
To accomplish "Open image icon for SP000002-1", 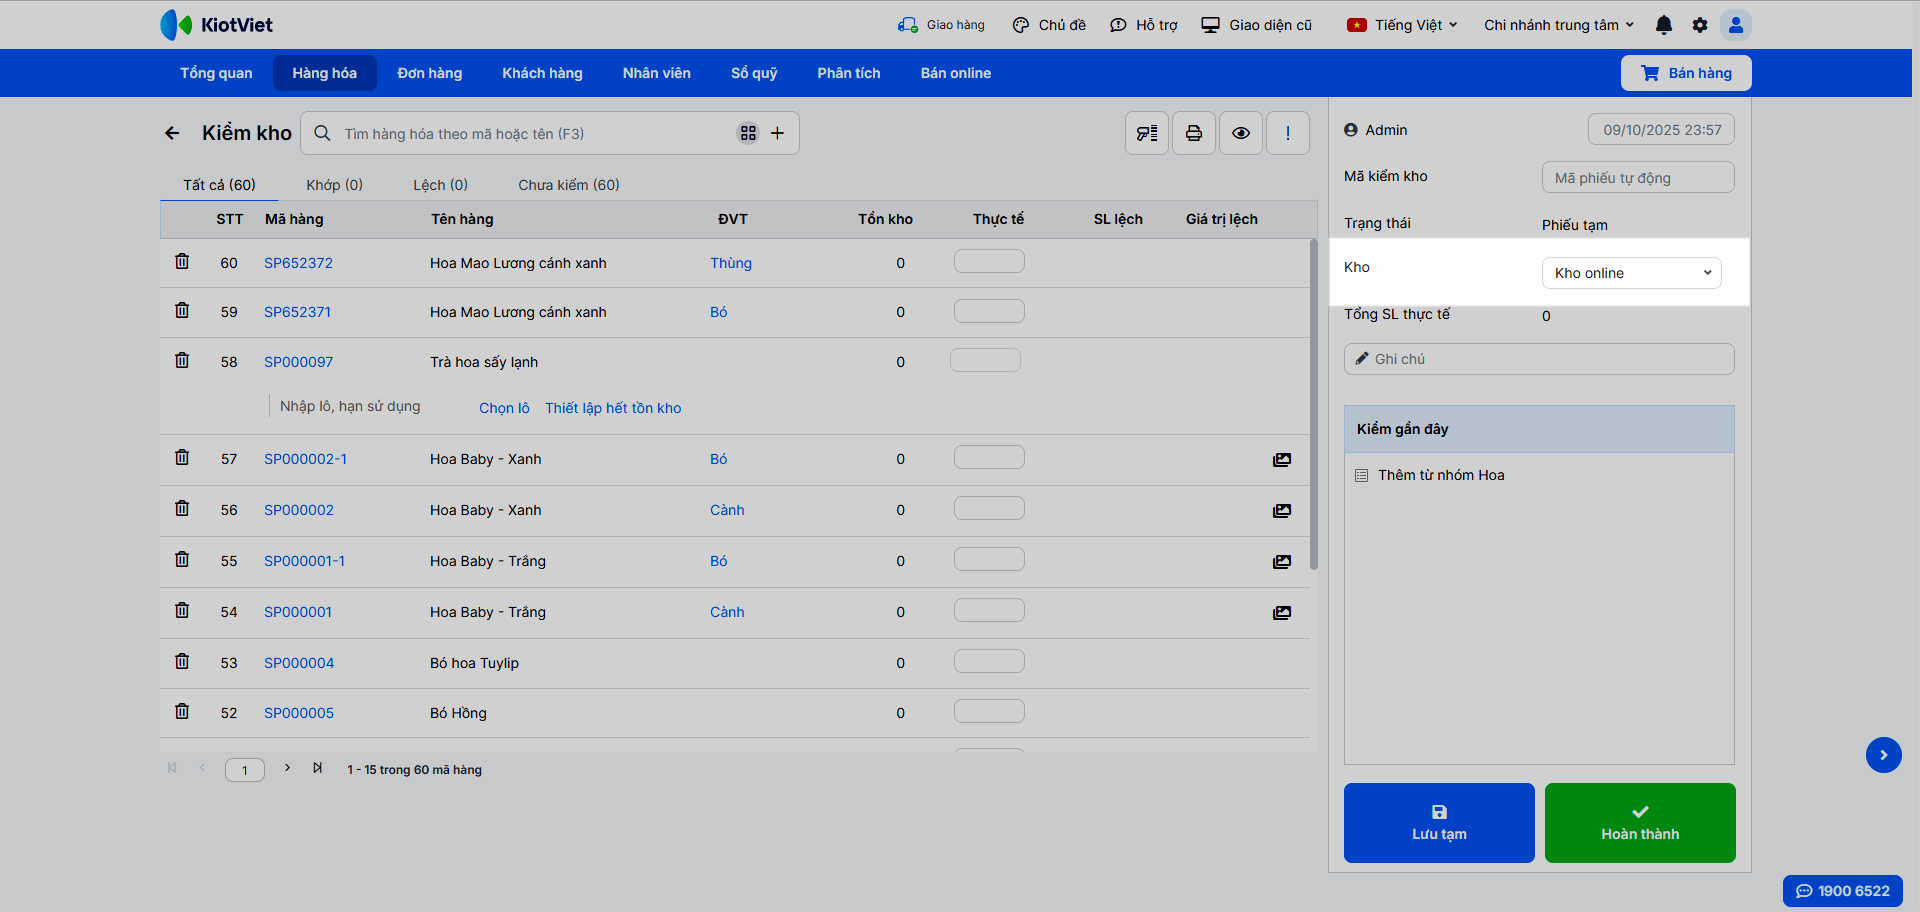I will (1282, 460).
